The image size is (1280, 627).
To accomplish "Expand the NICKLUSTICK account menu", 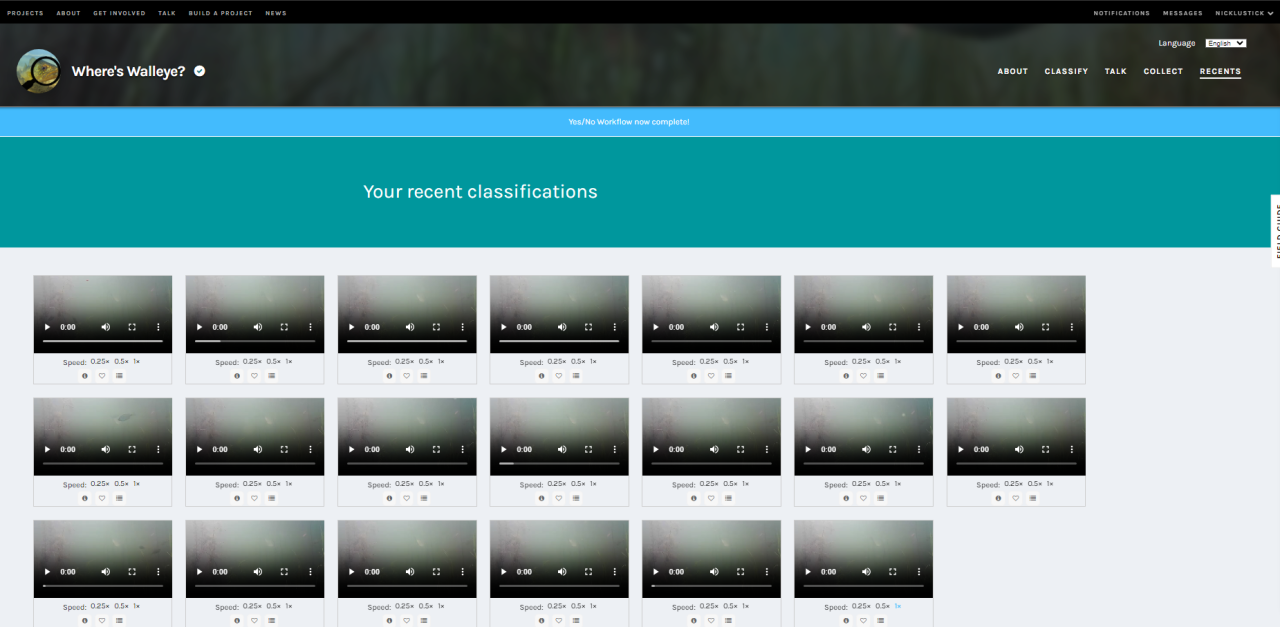I will click(x=1245, y=13).
